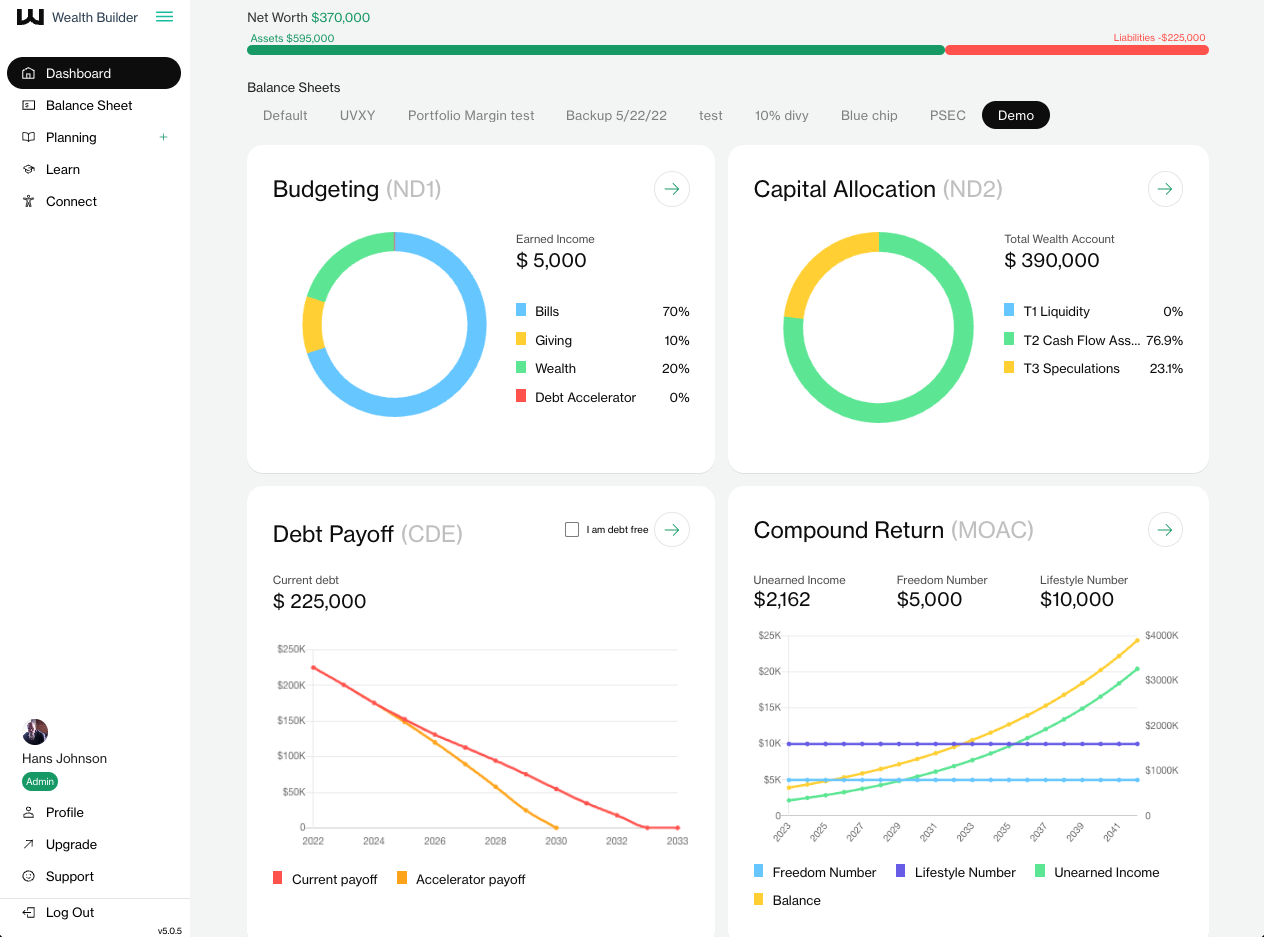Select the 'Demo' balance sheet button
The width and height of the screenshot is (1264, 937).
pos(1015,115)
